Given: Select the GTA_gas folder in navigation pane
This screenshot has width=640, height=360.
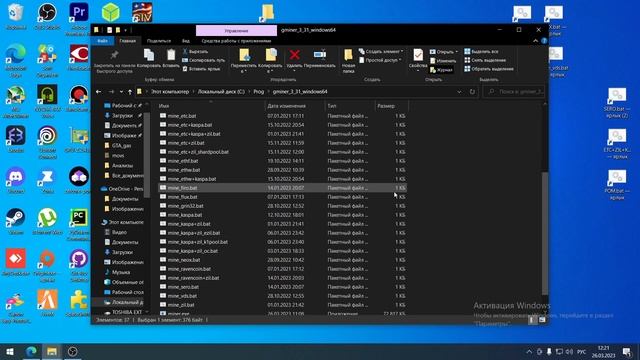Looking at the screenshot, I should click(121, 146).
